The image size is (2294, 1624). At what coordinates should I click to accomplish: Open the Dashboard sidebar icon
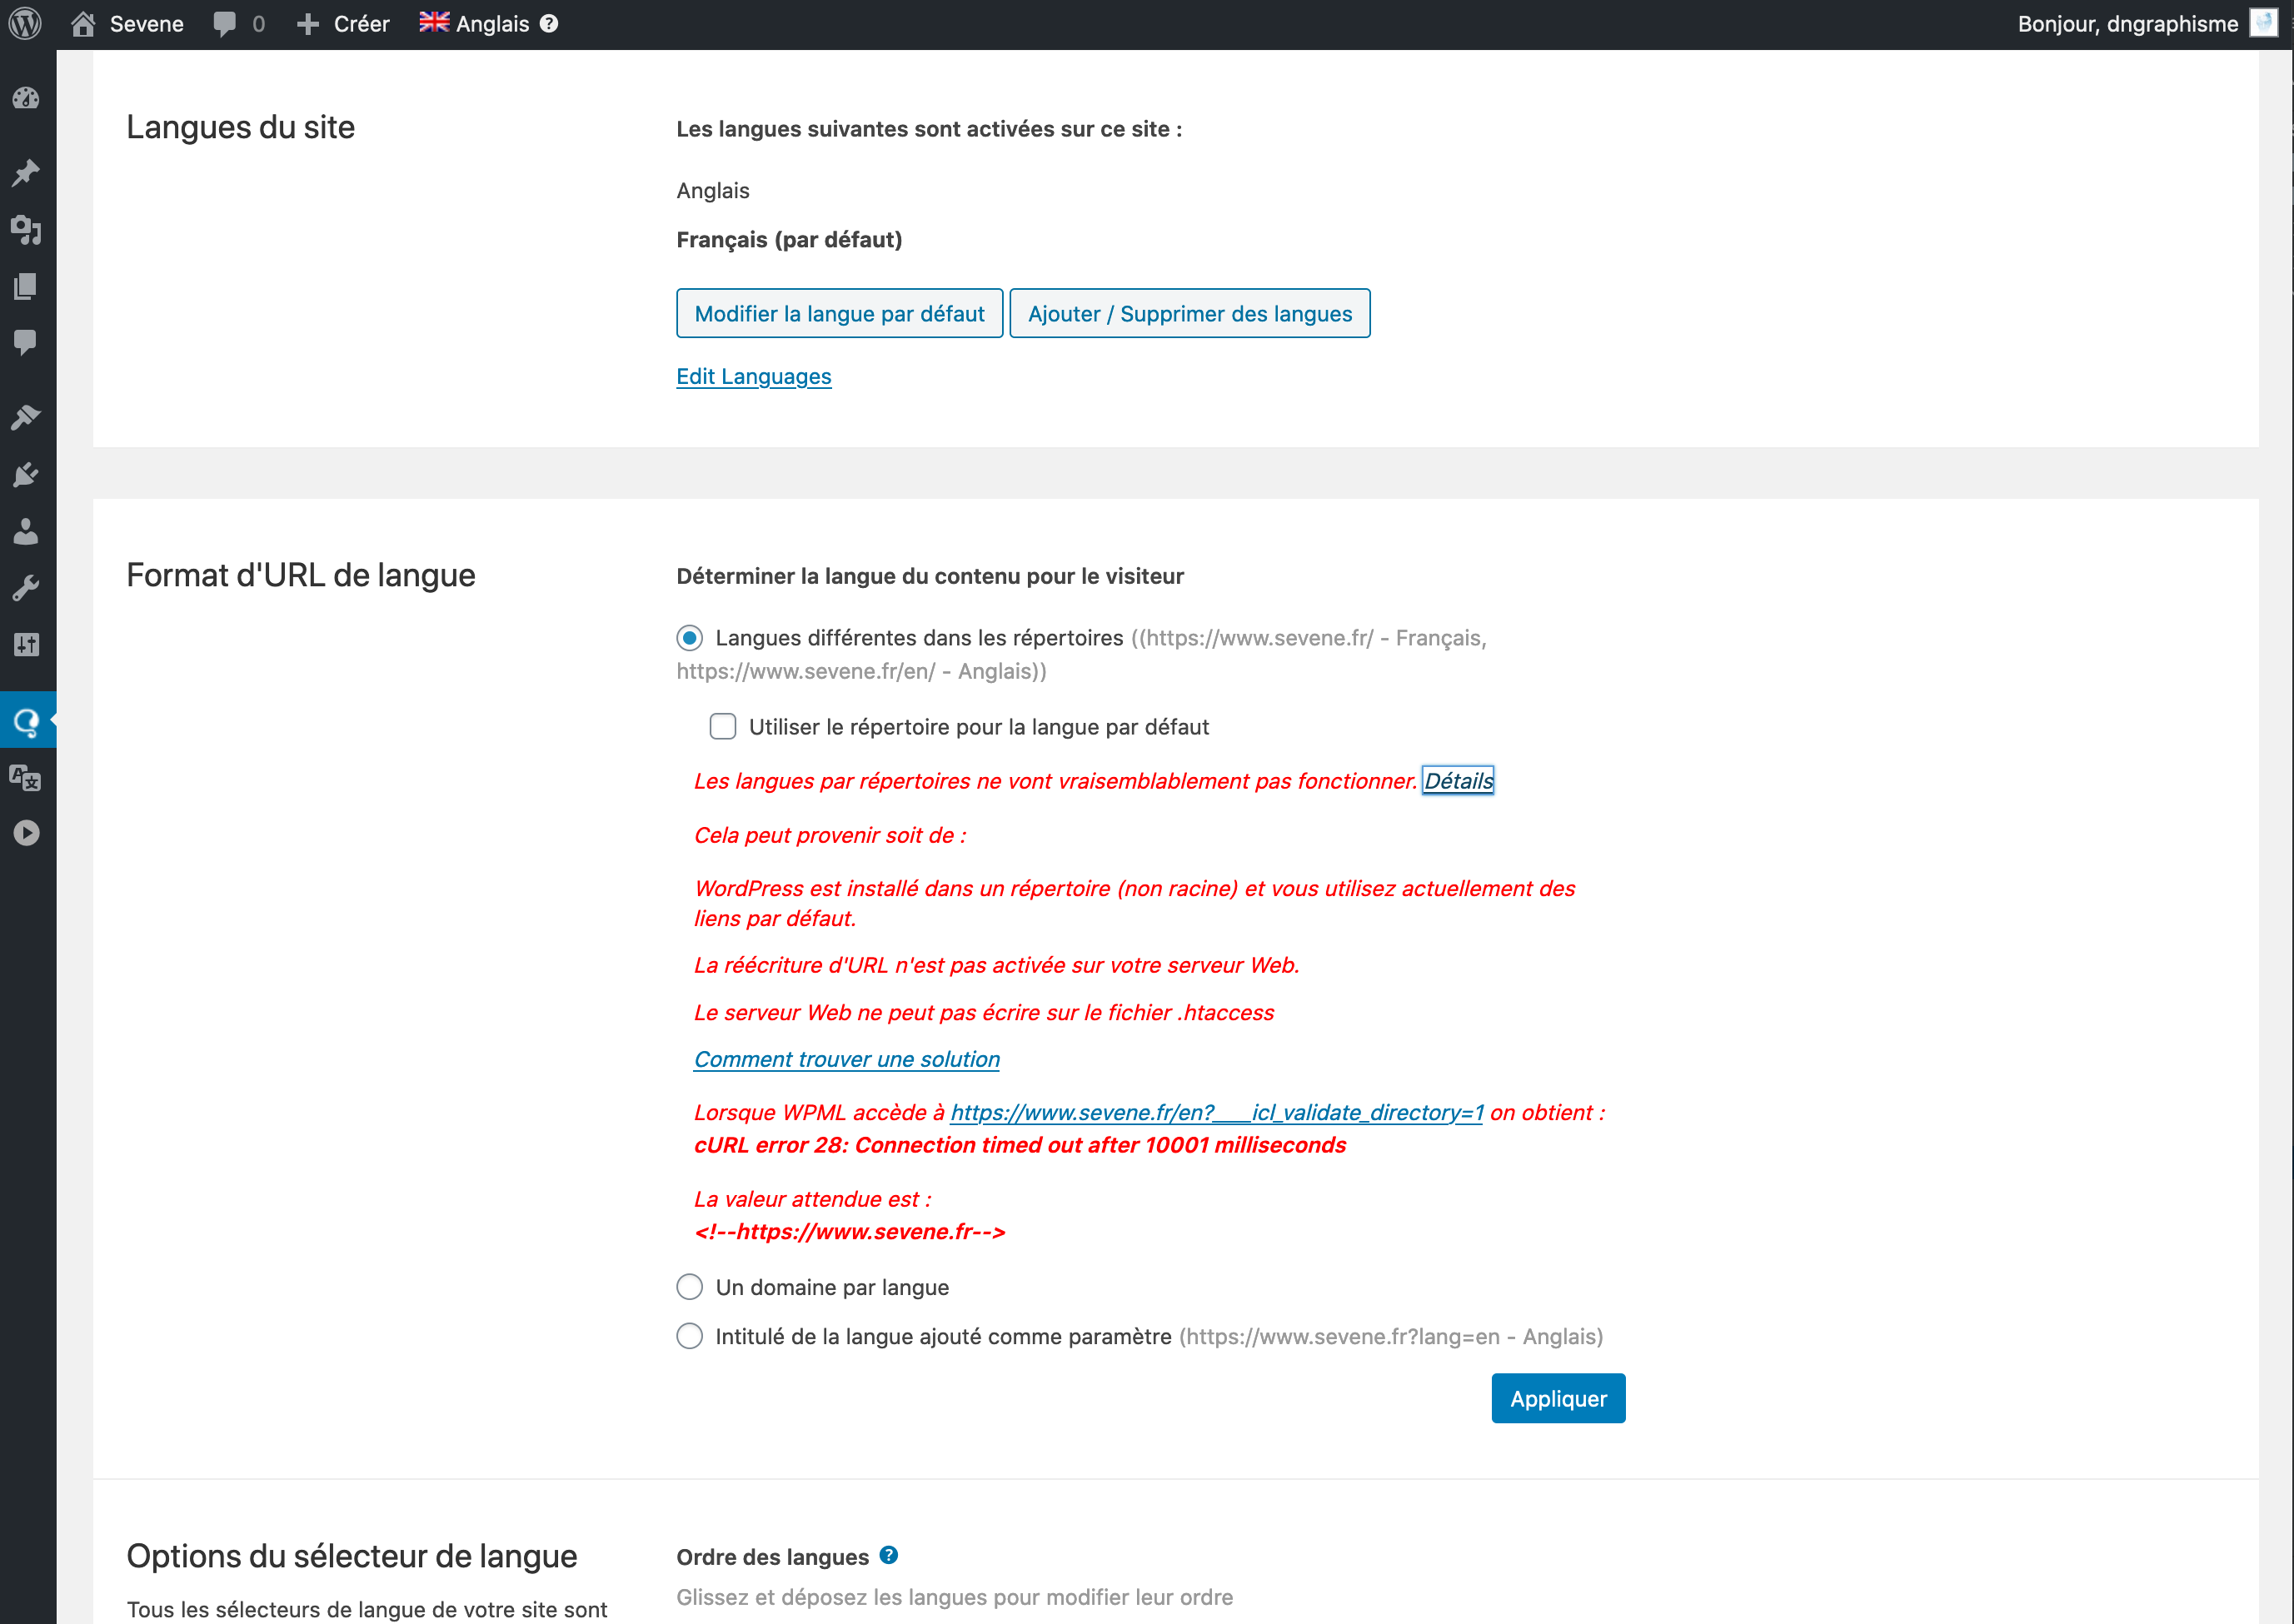pos(26,98)
